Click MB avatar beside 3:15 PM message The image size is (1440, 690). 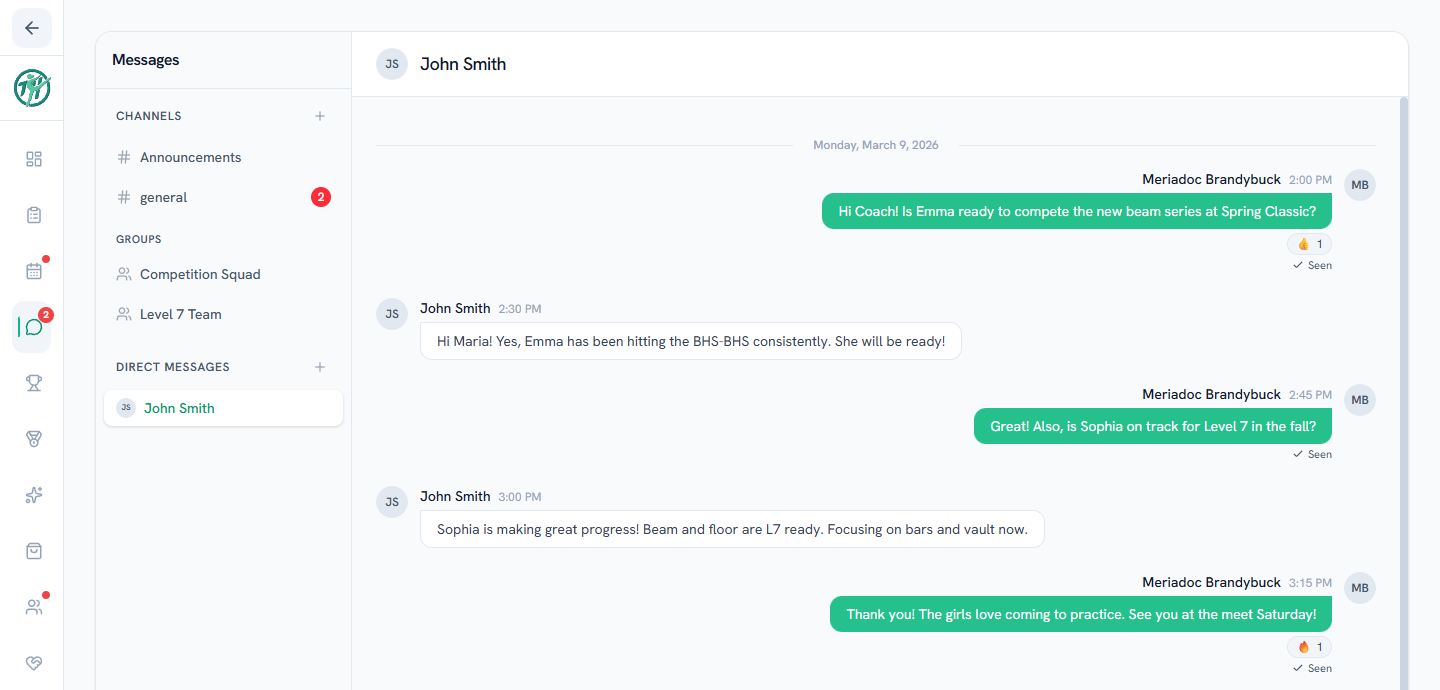click(x=1360, y=588)
